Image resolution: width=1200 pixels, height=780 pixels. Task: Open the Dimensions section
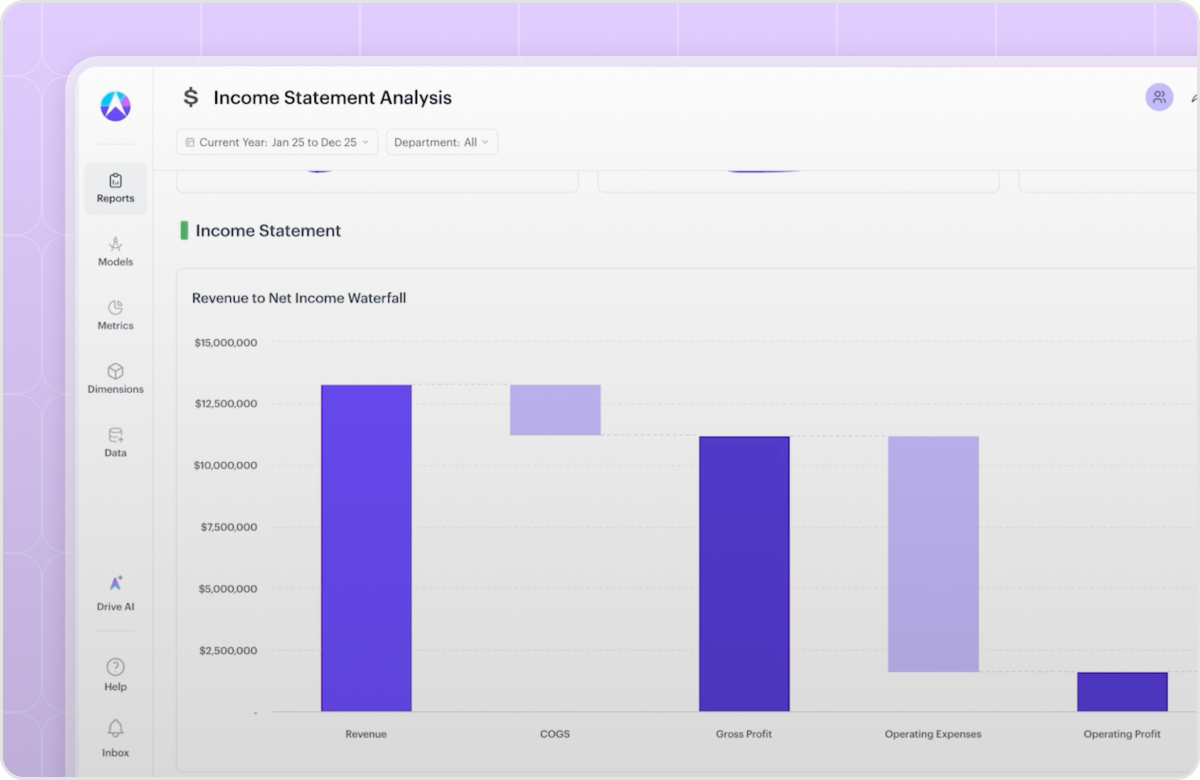click(x=116, y=379)
